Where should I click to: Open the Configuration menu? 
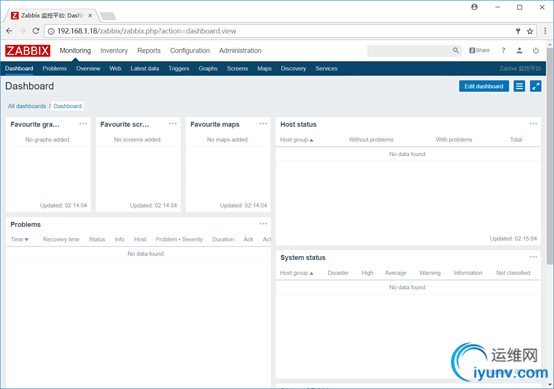click(190, 51)
